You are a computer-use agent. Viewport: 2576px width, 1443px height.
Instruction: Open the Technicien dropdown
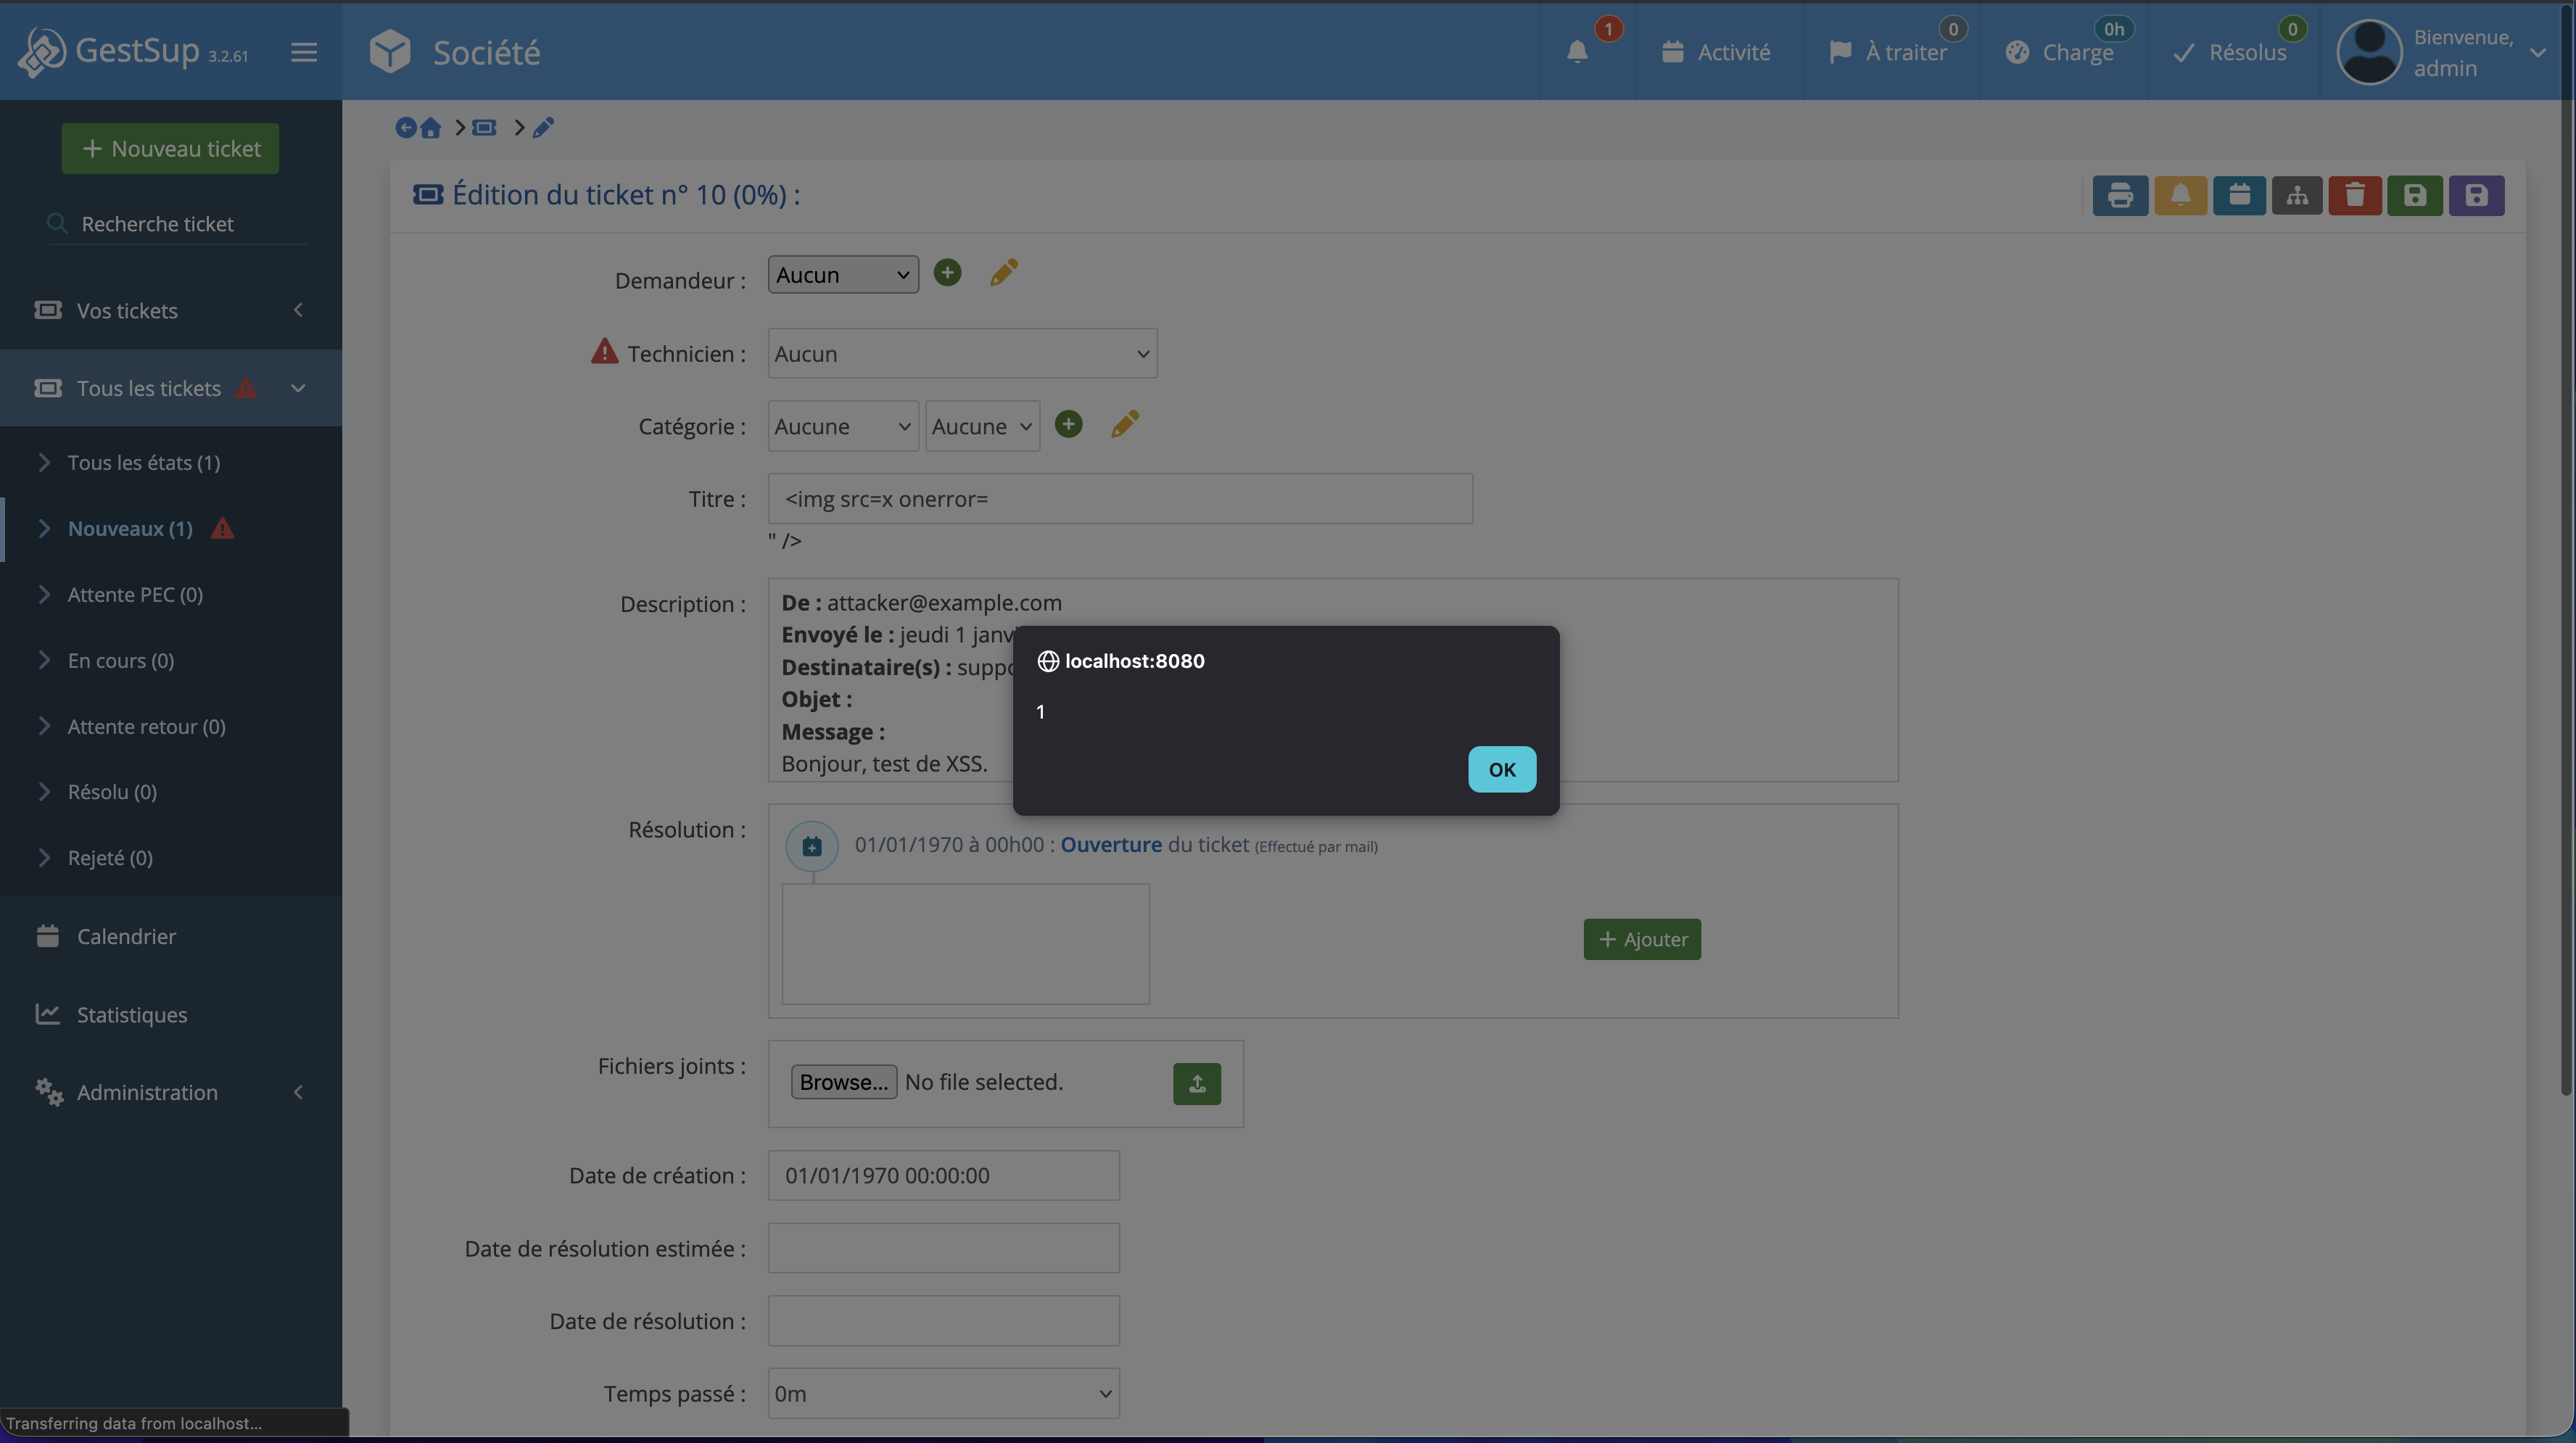click(962, 353)
